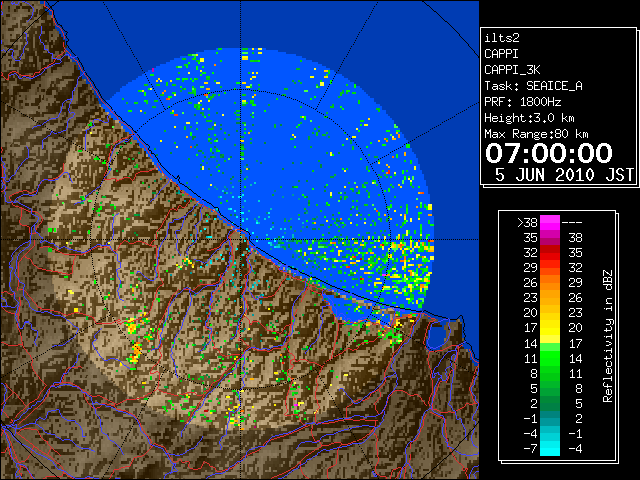
Task: Click the ">38" legend label
Action: tap(527, 223)
